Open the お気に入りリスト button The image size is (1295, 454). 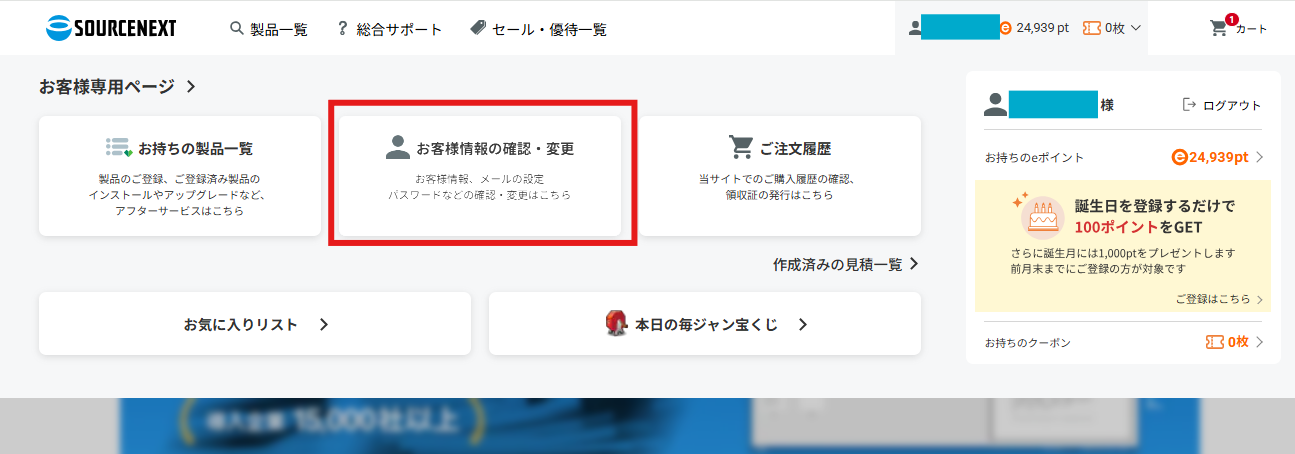255,323
